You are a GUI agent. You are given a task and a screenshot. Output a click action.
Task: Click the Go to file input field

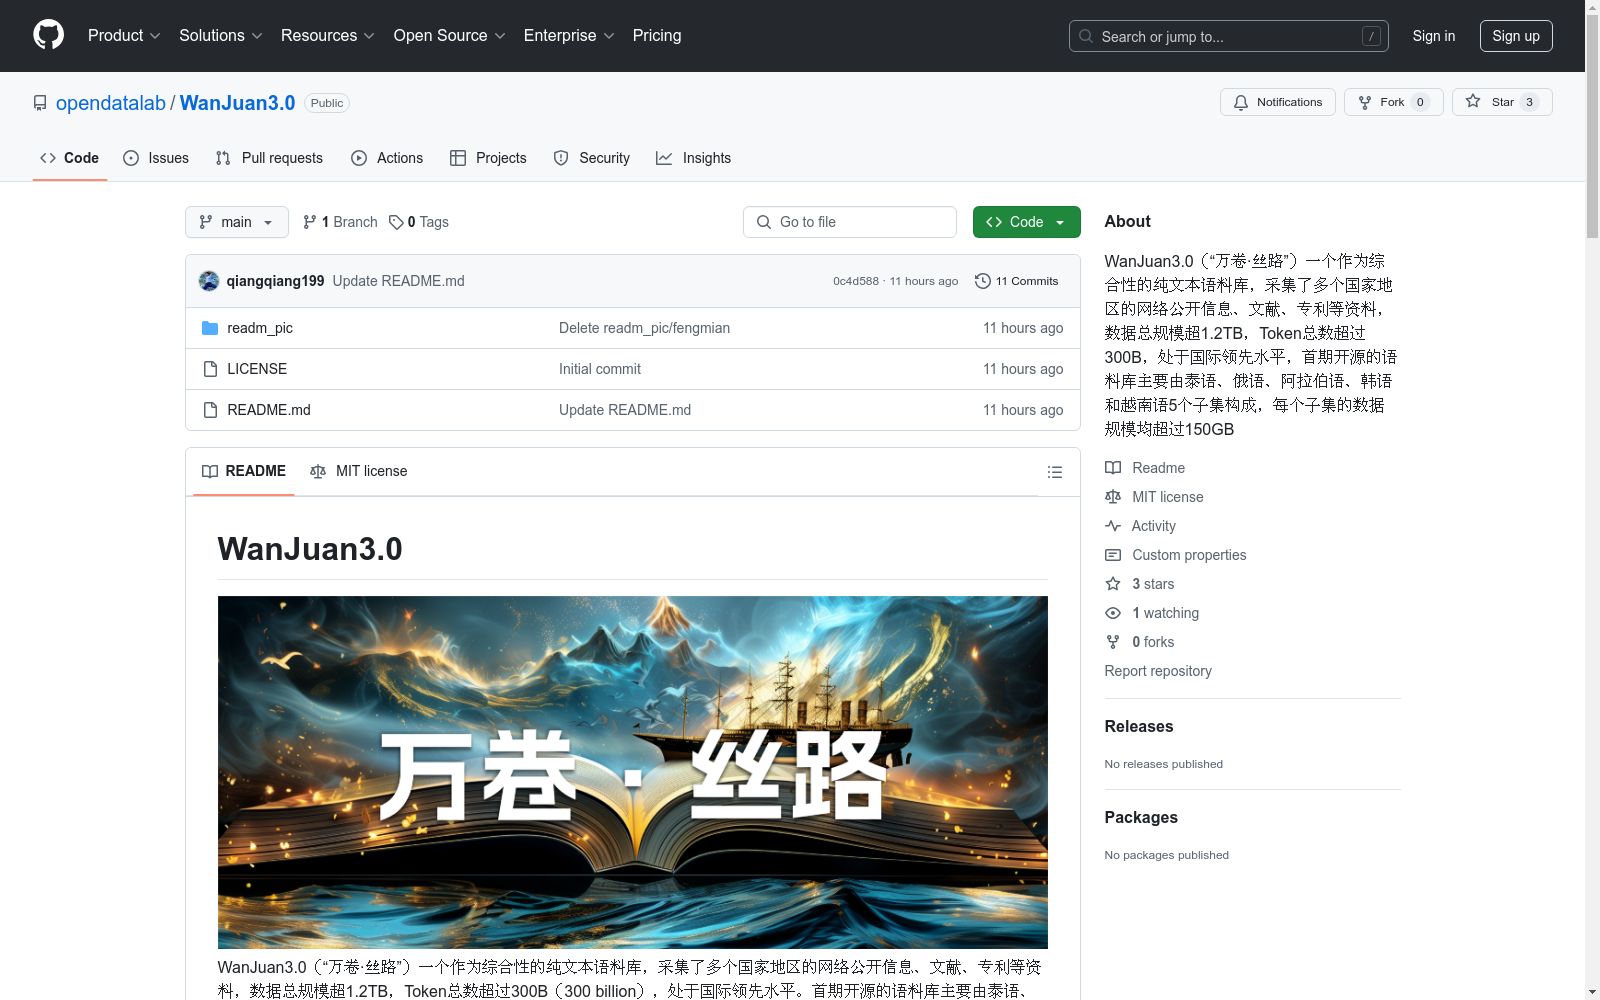pos(850,222)
